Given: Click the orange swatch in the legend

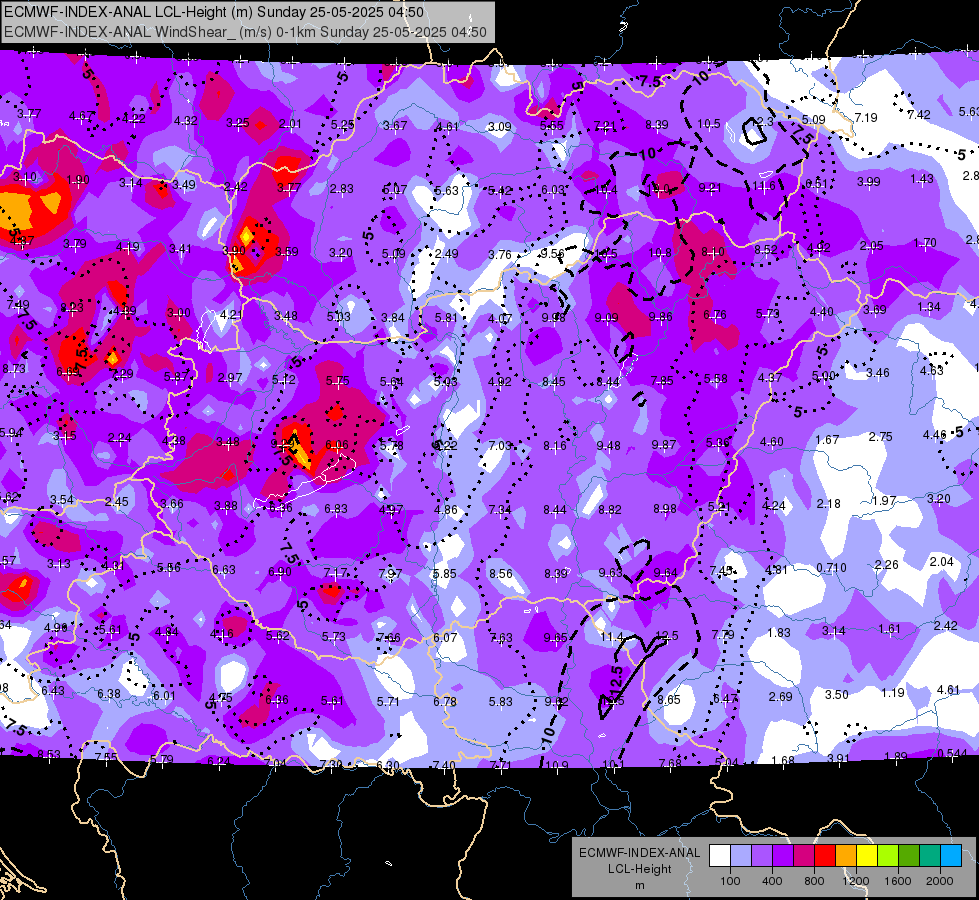Looking at the screenshot, I should pos(846,856).
